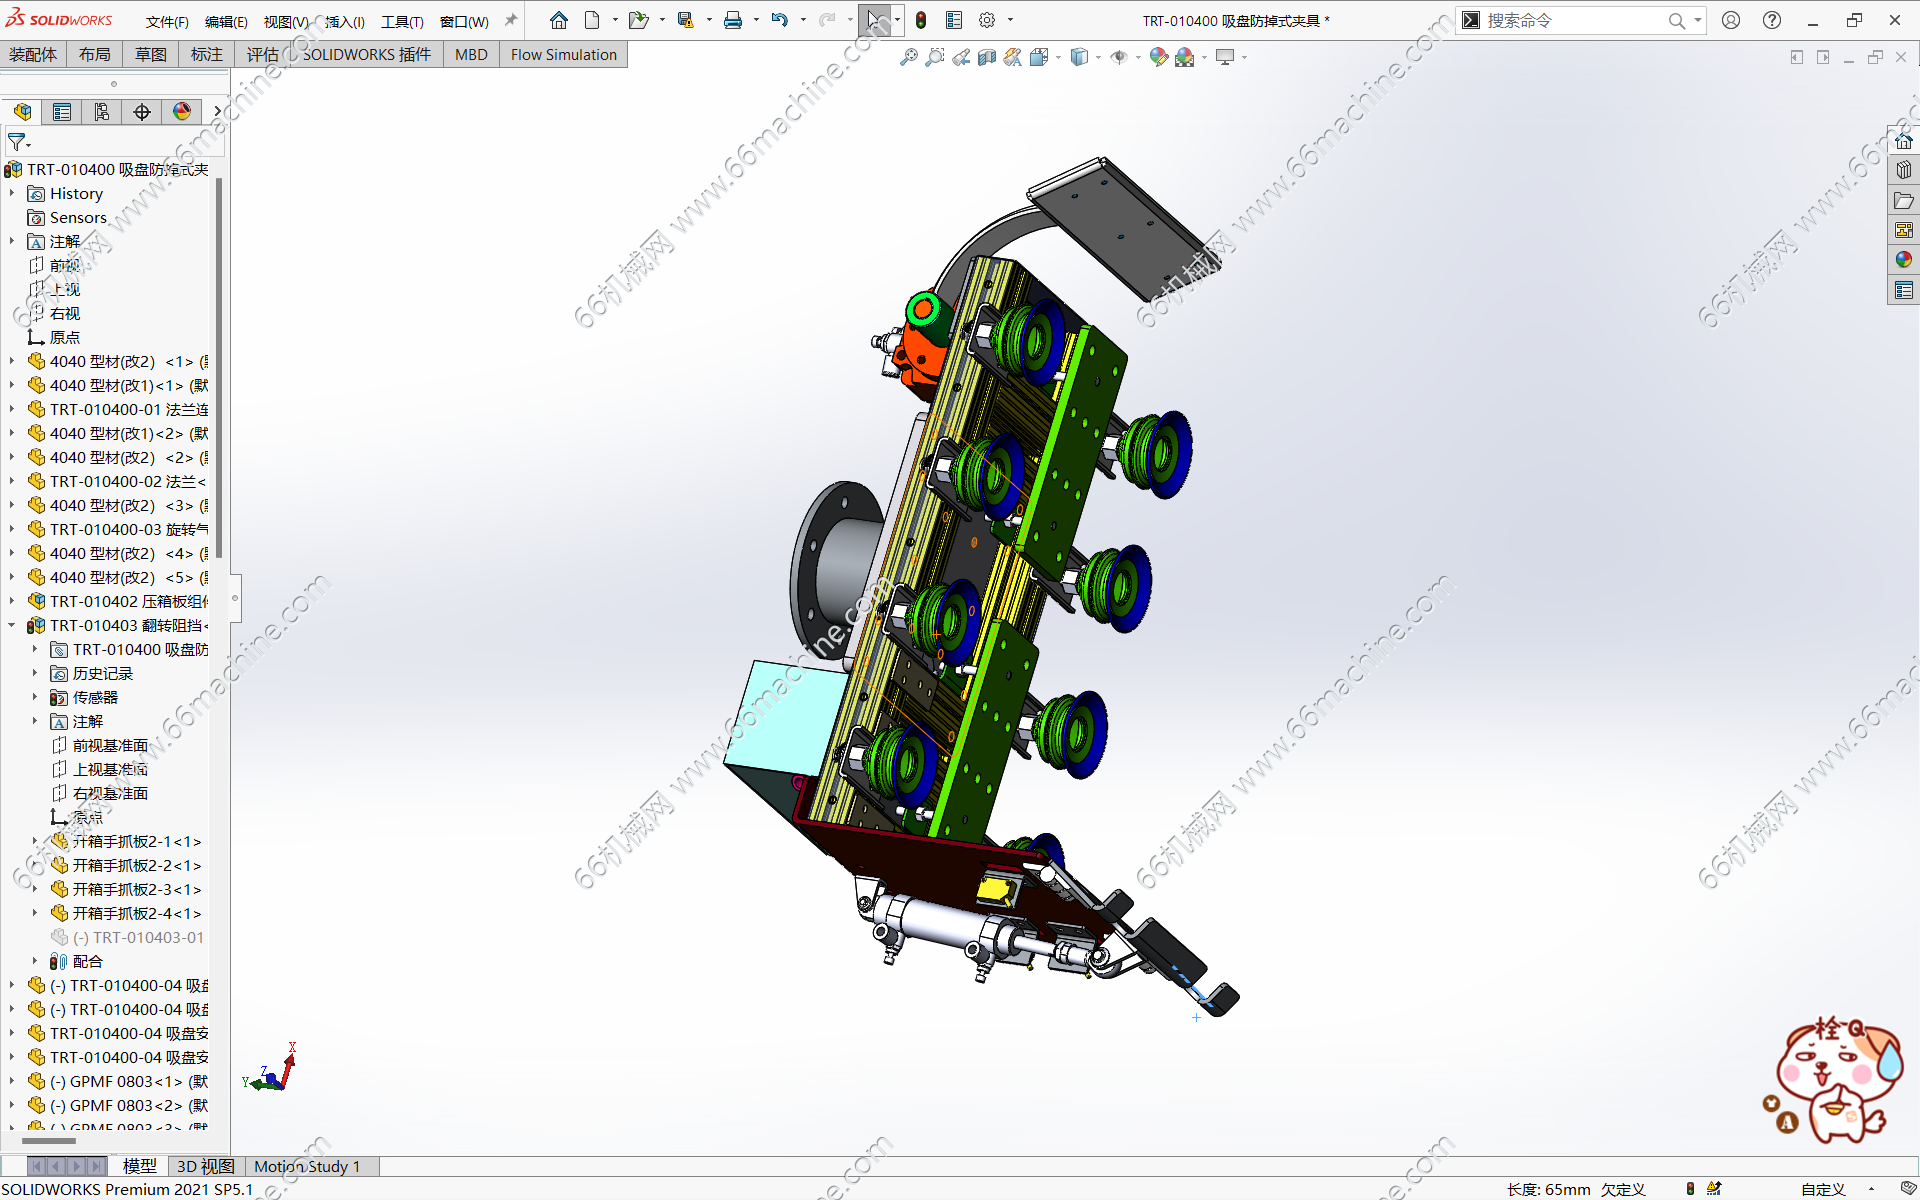Open the ConfigurationManager tab icon
Viewport: 1920px width, 1200px height.
[x=102, y=112]
